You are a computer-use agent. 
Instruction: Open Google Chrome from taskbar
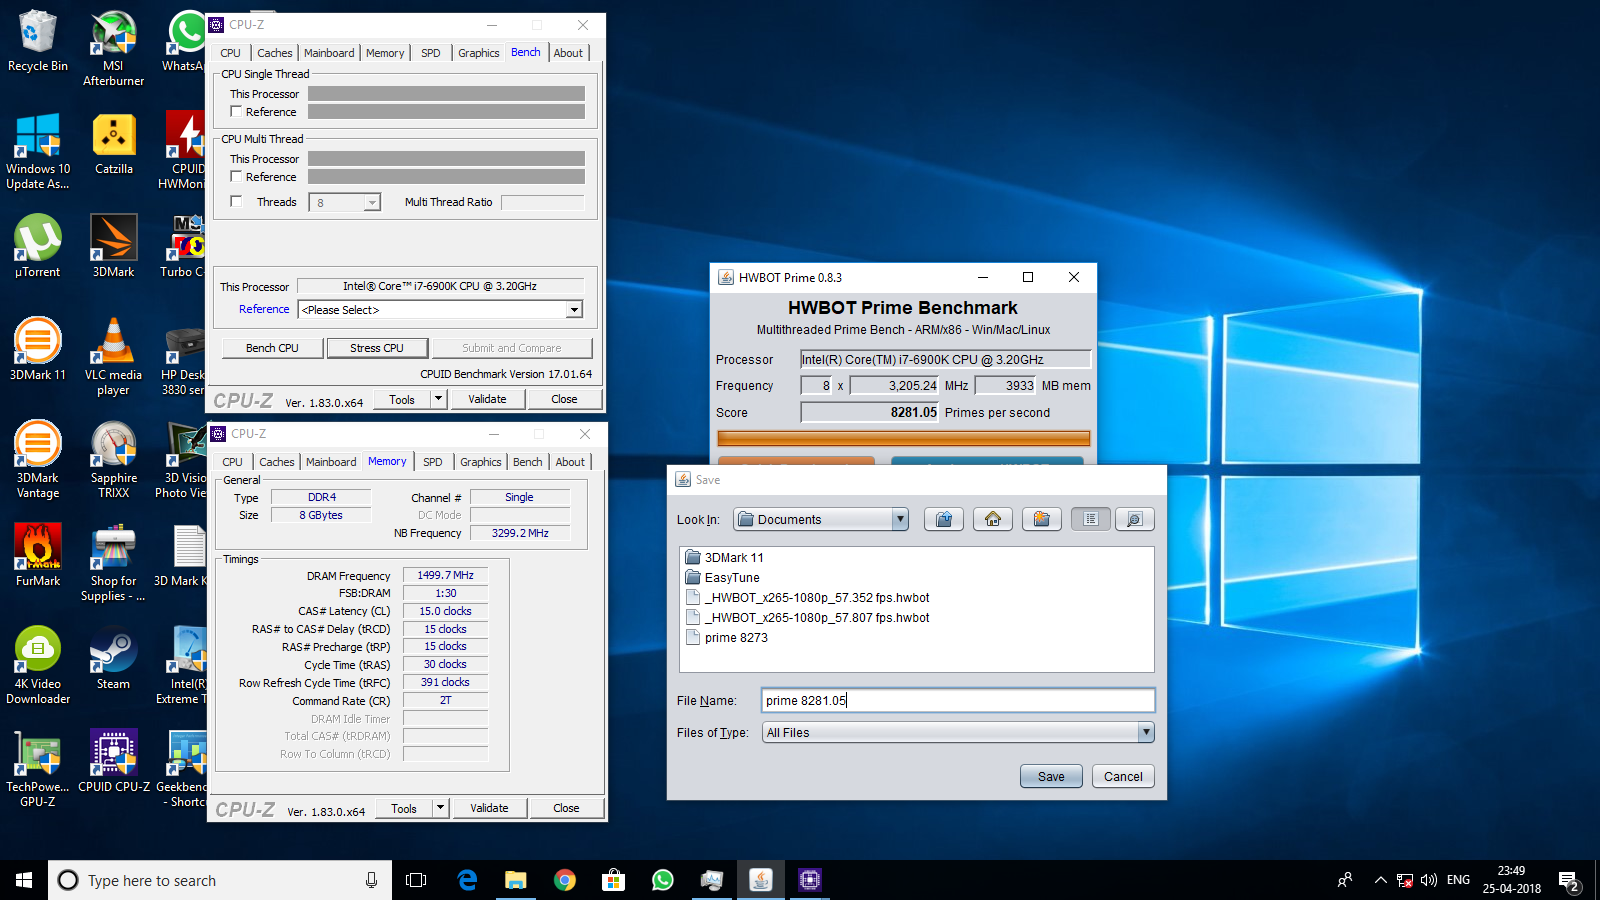click(565, 880)
